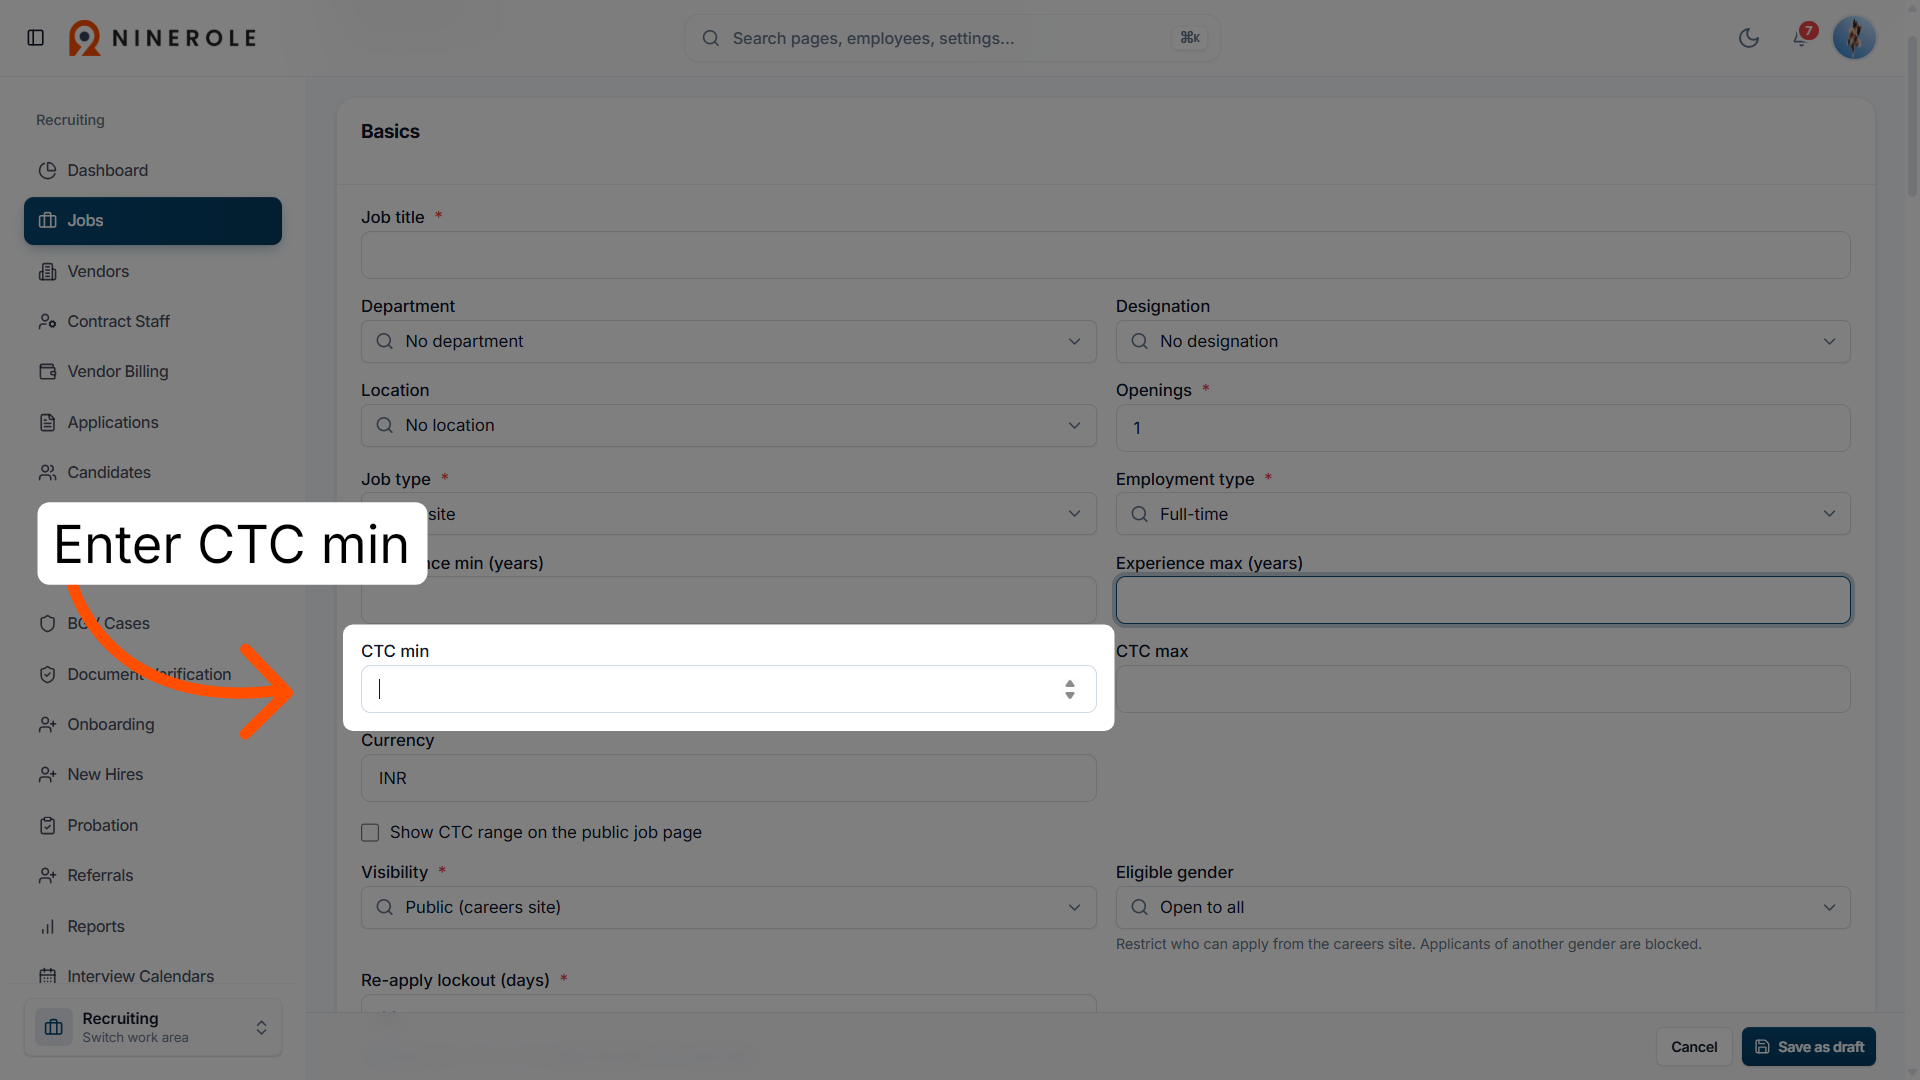1920x1080 pixels.
Task: Go to Contract Staff
Action: [153, 321]
